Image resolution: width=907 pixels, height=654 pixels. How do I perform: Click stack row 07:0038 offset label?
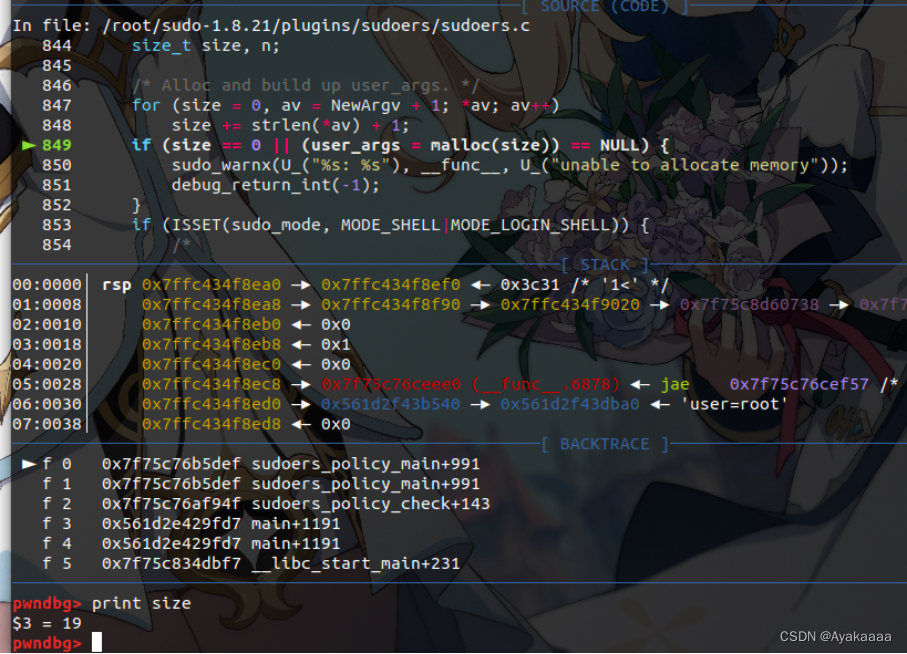click(x=47, y=424)
